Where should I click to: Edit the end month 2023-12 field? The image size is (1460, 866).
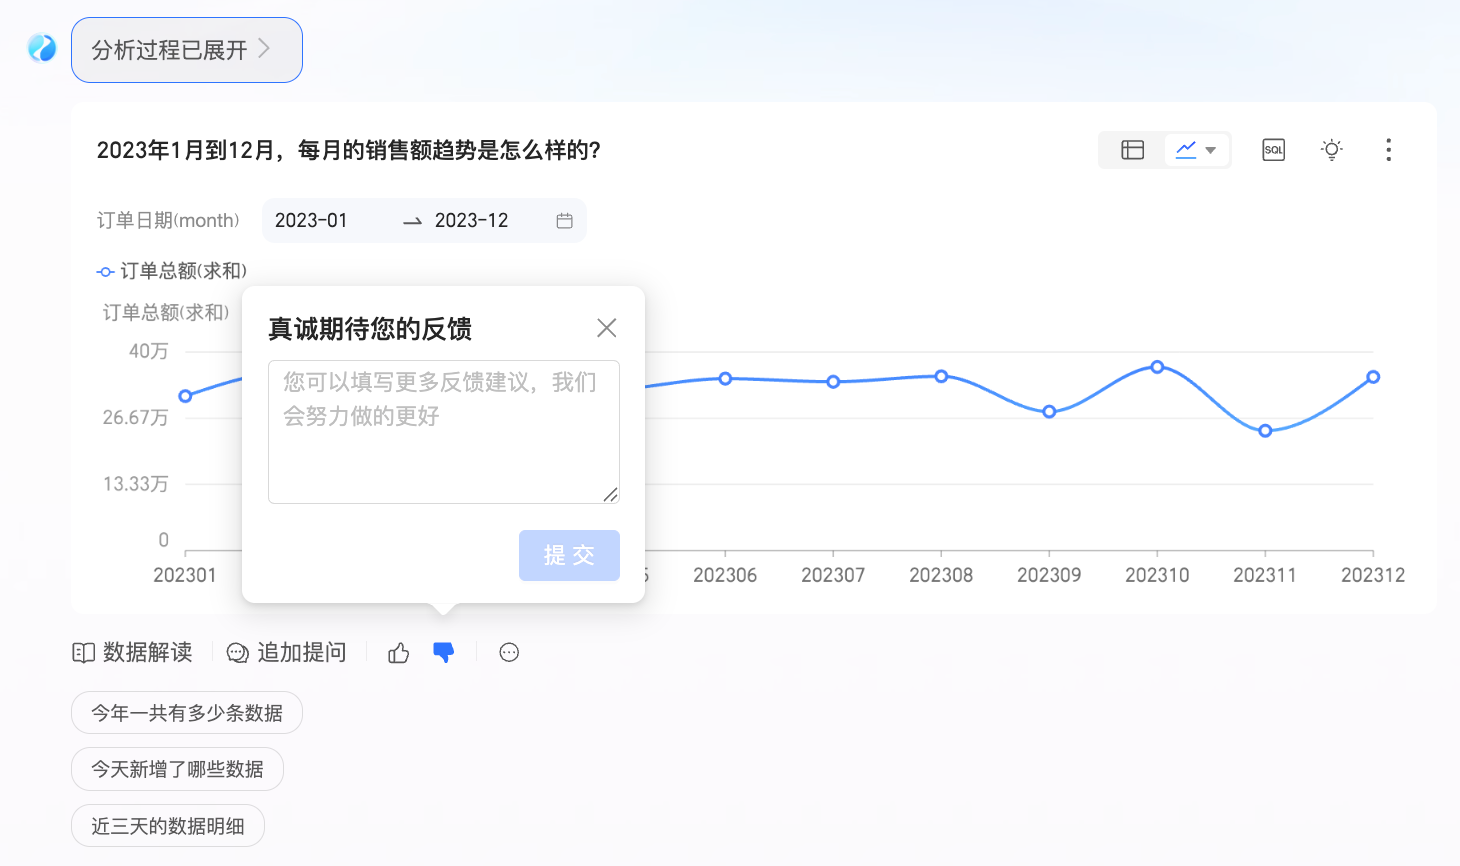471,221
